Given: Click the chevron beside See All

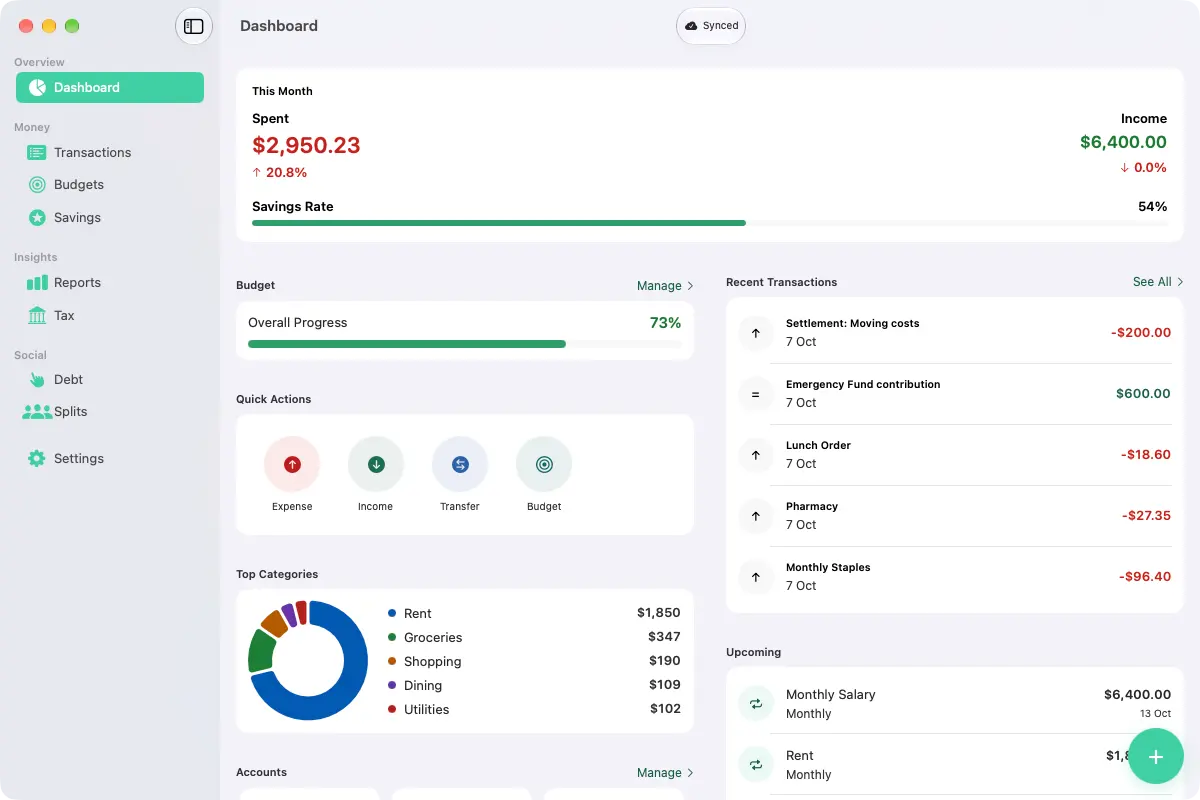Looking at the screenshot, I should click(x=1180, y=282).
